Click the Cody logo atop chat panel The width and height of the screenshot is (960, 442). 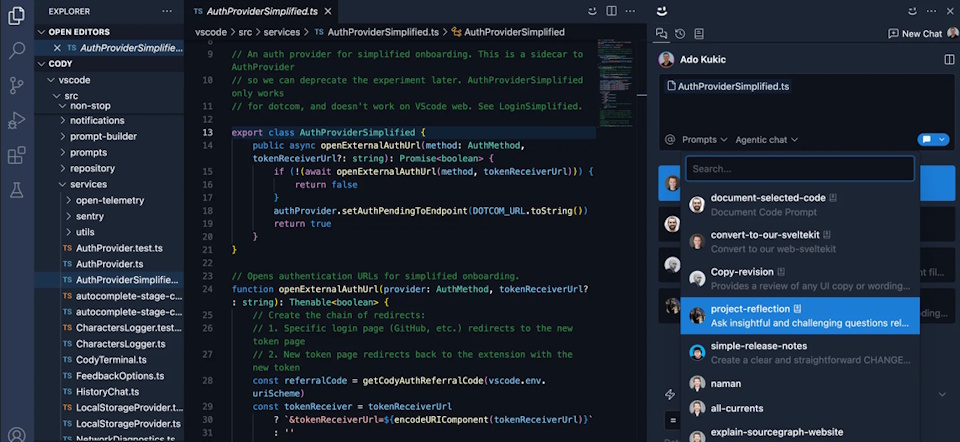pos(661,11)
